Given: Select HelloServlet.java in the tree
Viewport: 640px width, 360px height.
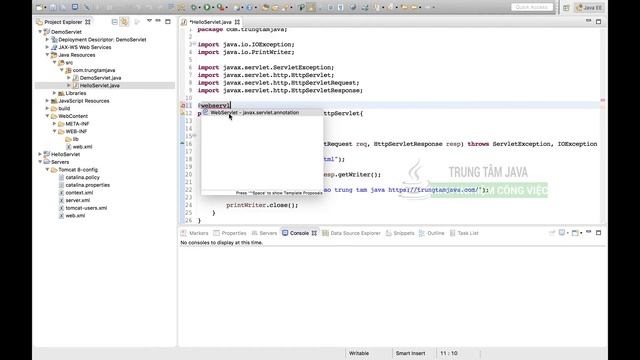Looking at the screenshot, I should tap(100, 85).
